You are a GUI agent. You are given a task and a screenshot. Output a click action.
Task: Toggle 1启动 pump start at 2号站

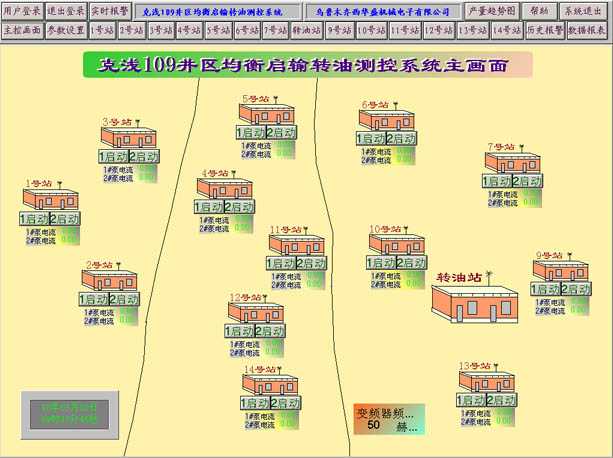(x=95, y=299)
